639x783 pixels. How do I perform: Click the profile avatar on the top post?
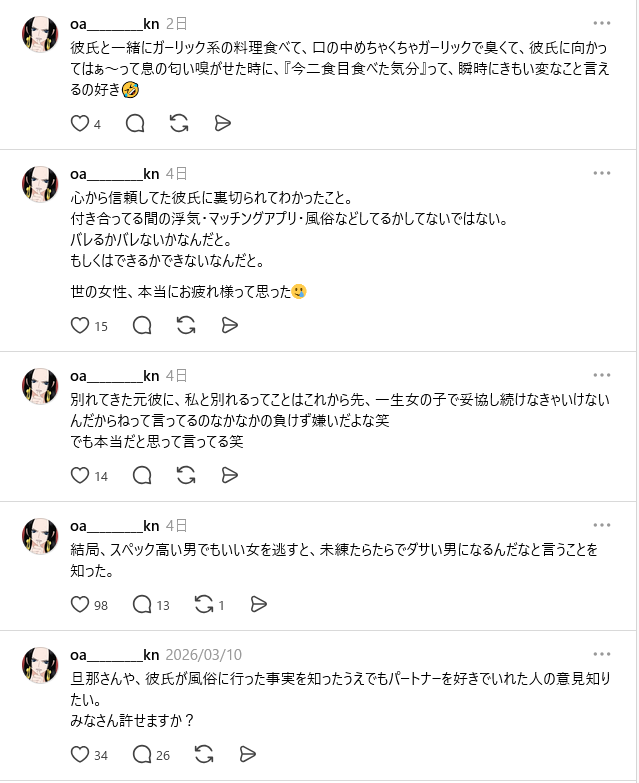tap(40, 34)
